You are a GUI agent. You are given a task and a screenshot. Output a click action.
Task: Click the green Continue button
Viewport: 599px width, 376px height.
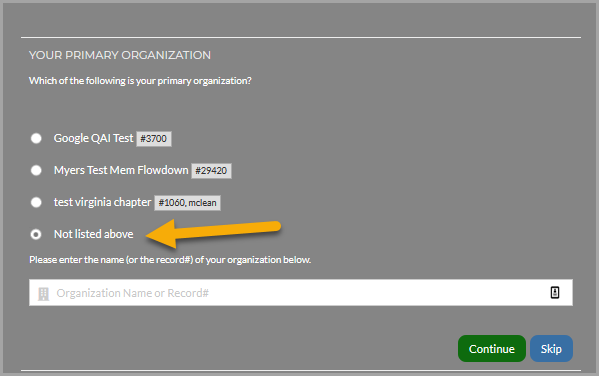(492, 348)
